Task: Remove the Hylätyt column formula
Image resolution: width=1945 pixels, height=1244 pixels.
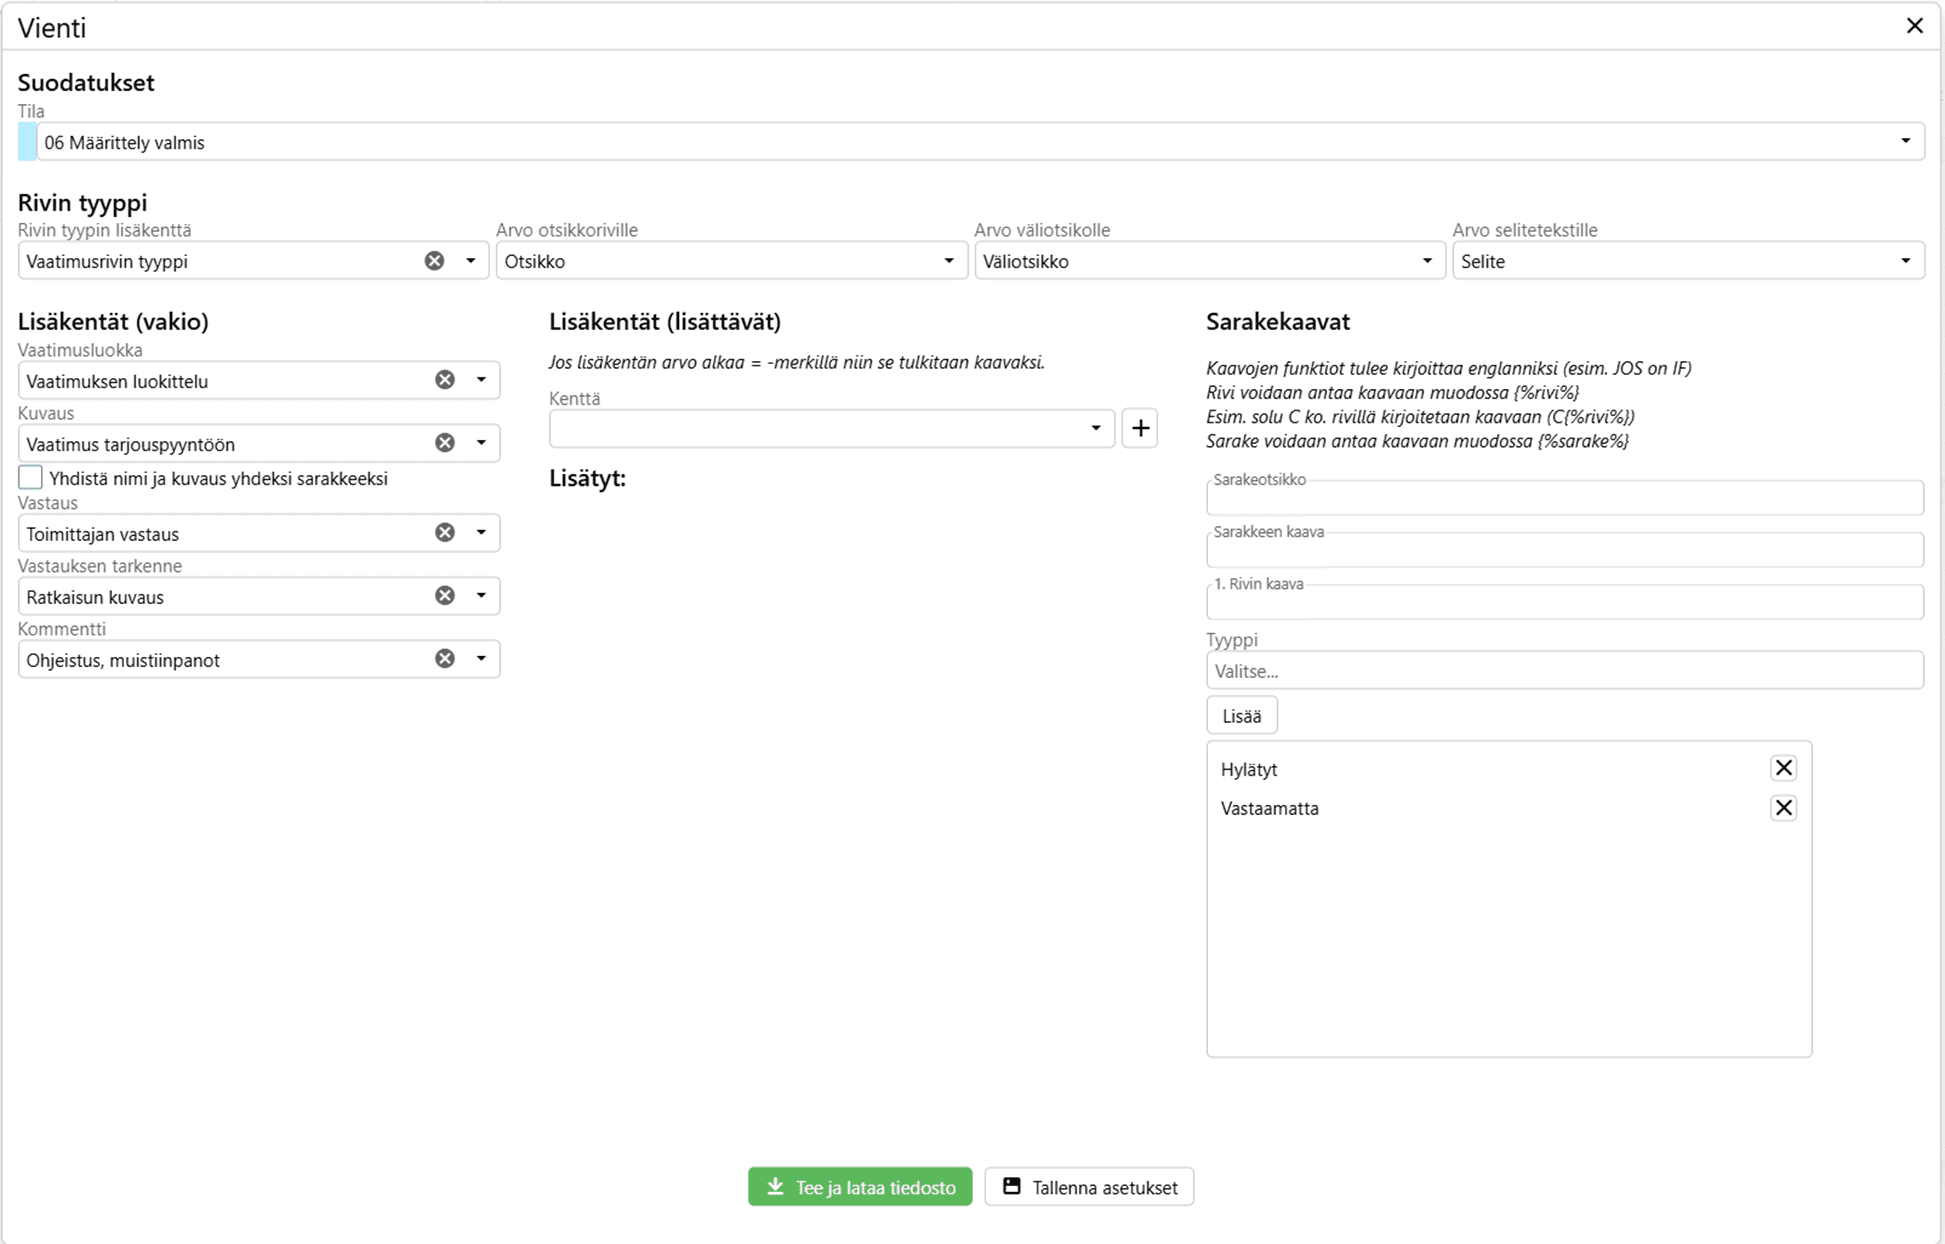Action: pyautogui.click(x=1783, y=768)
